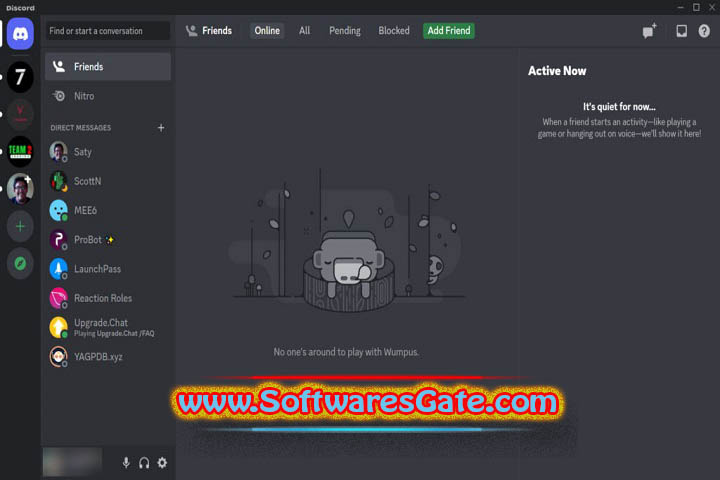Open the TEAM server icon

pyautogui.click(x=20, y=151)
